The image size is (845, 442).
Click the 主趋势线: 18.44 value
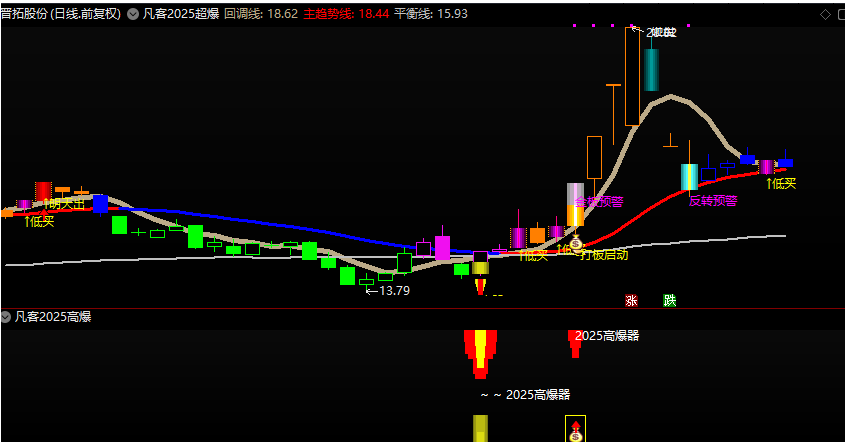(x=346, y=14)
